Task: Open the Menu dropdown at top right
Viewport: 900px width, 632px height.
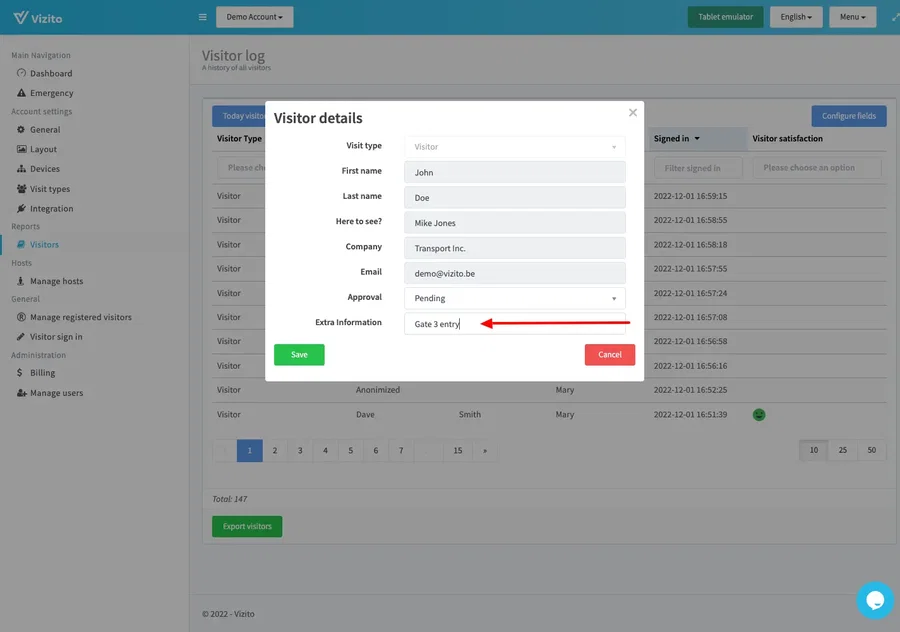Action: (851, 17)
